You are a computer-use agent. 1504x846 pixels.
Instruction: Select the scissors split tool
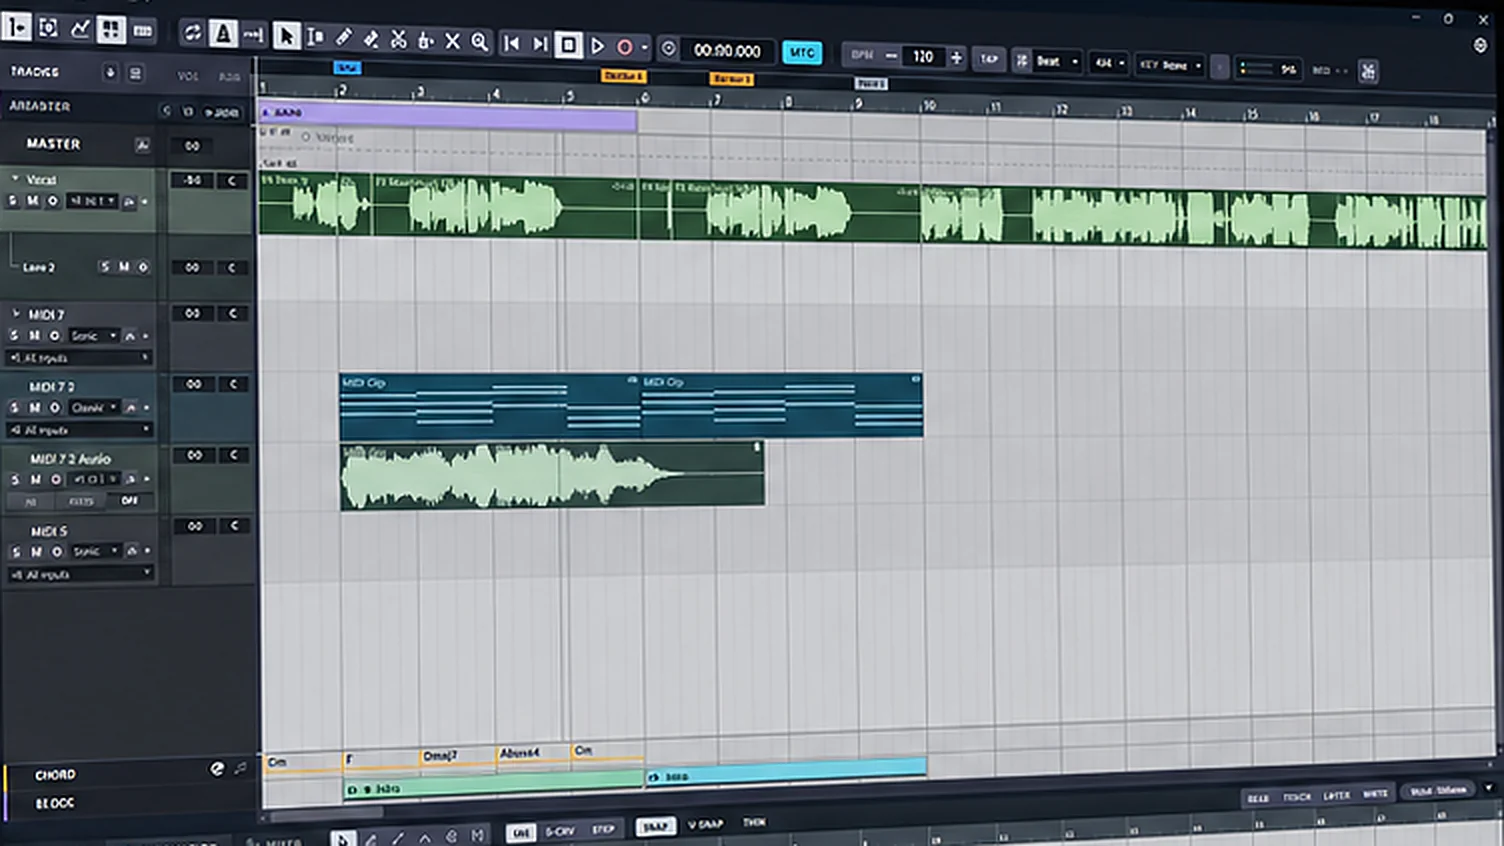click(x=399, y=40)
